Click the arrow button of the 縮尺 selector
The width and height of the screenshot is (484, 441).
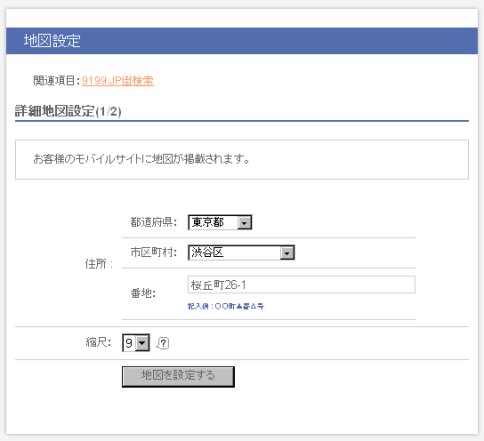point(142,343)
